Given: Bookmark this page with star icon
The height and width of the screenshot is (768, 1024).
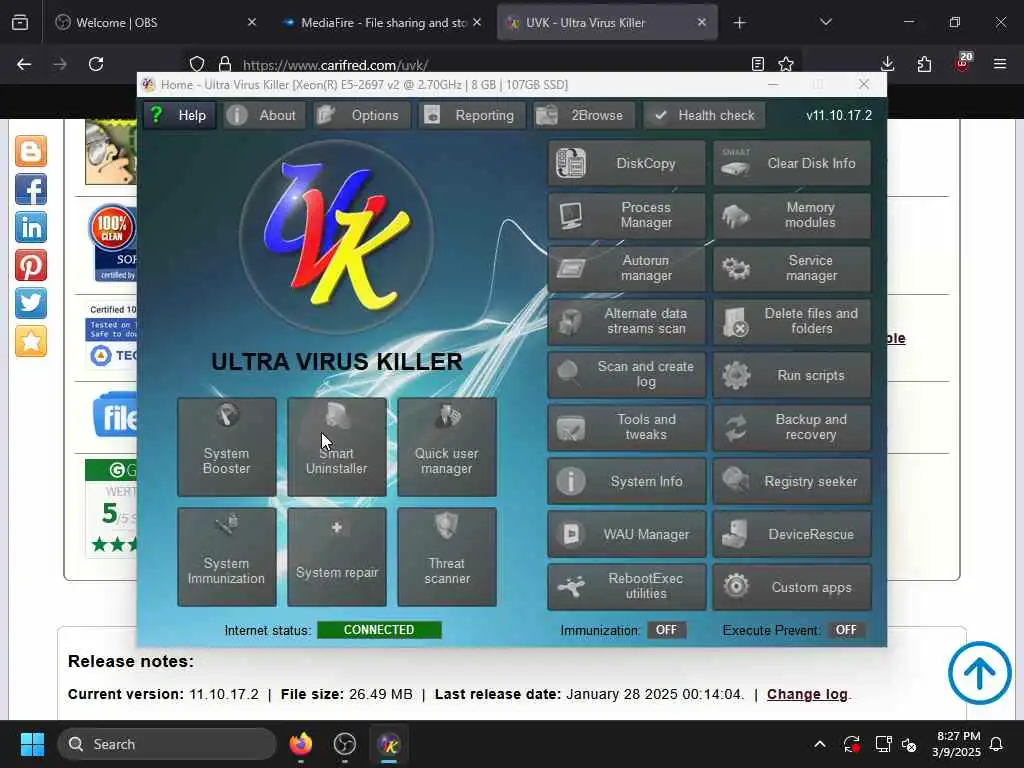Looking at the screenshot, I should pyautogui.click(x=786, y=64).
